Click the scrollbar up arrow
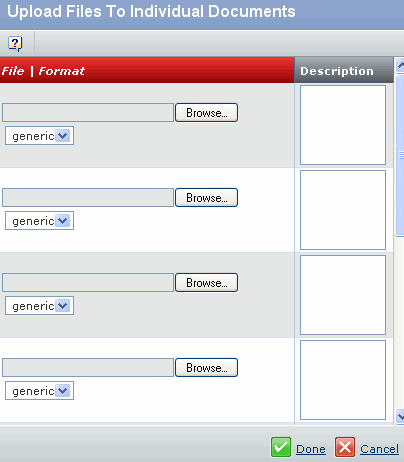The image size is (404, 462). (x=400, y=65)
